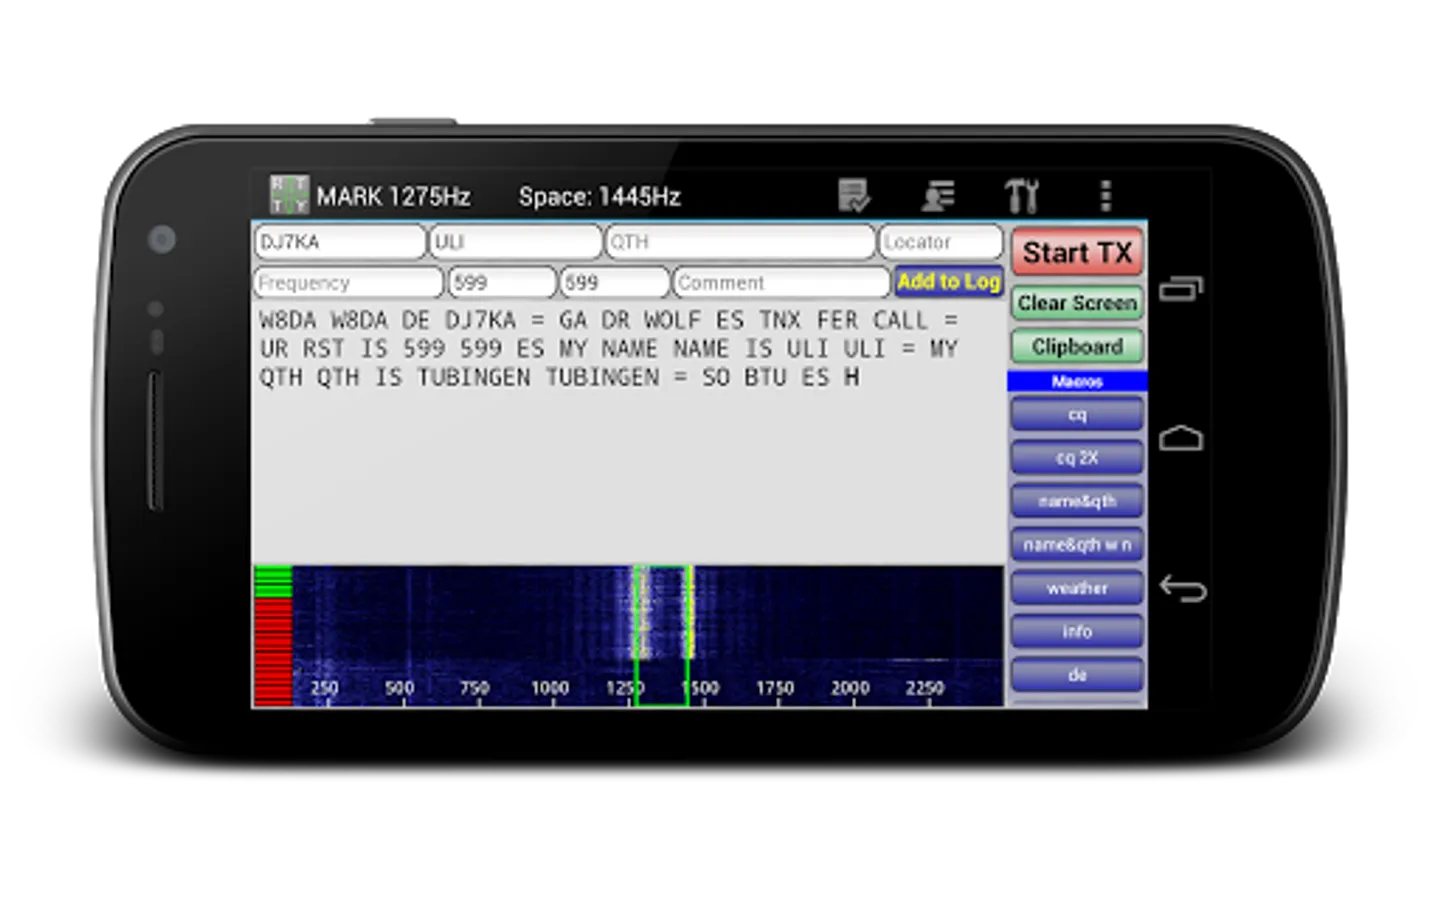
Task: Tap the blue Macros header
Action: pos(1077,381)
